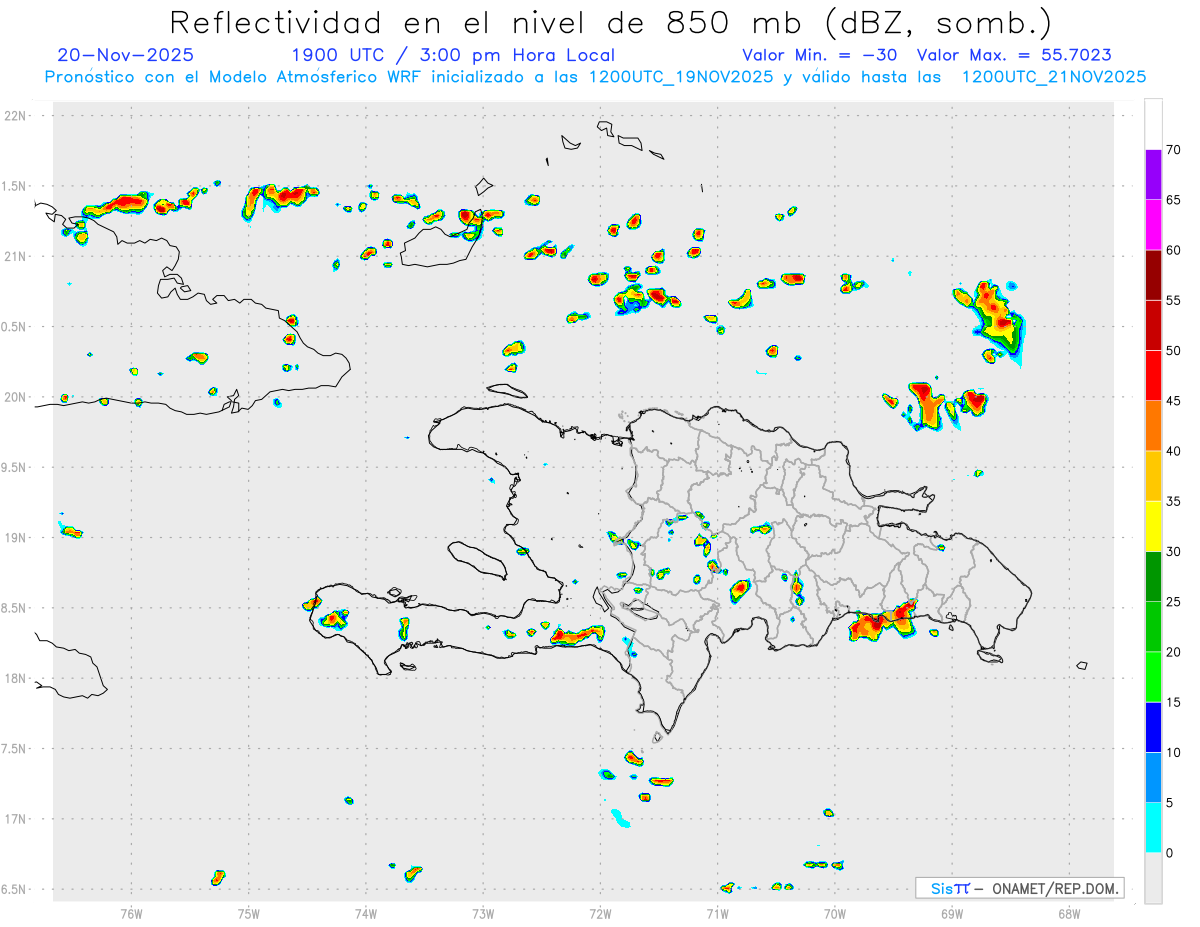
Task: Choose the yellow 30-35 dBZ colorbar segment
Action: [x=1153, y=526]
